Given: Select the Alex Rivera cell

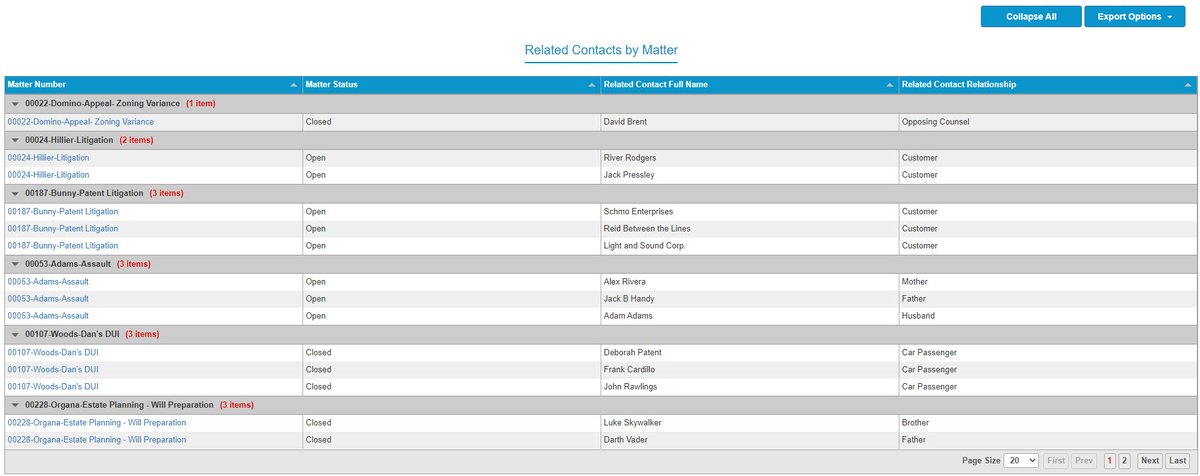Looking at the screenshot, I should pyautogui.click(x=749, y=282).
